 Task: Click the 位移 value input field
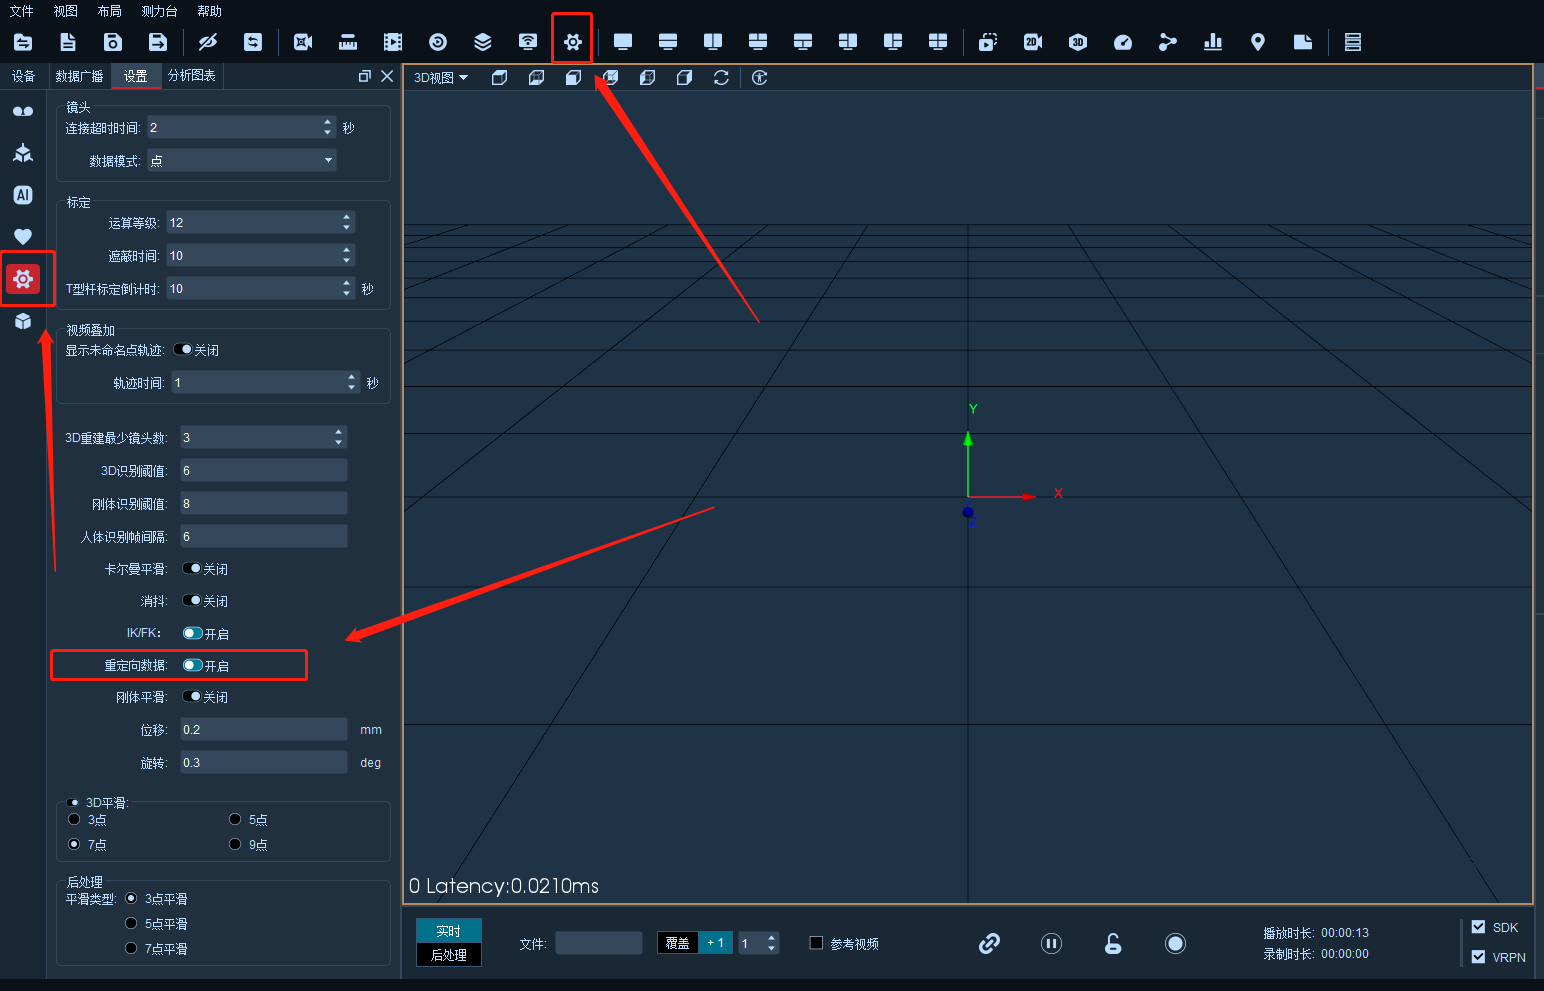click(x=263, y=729)
